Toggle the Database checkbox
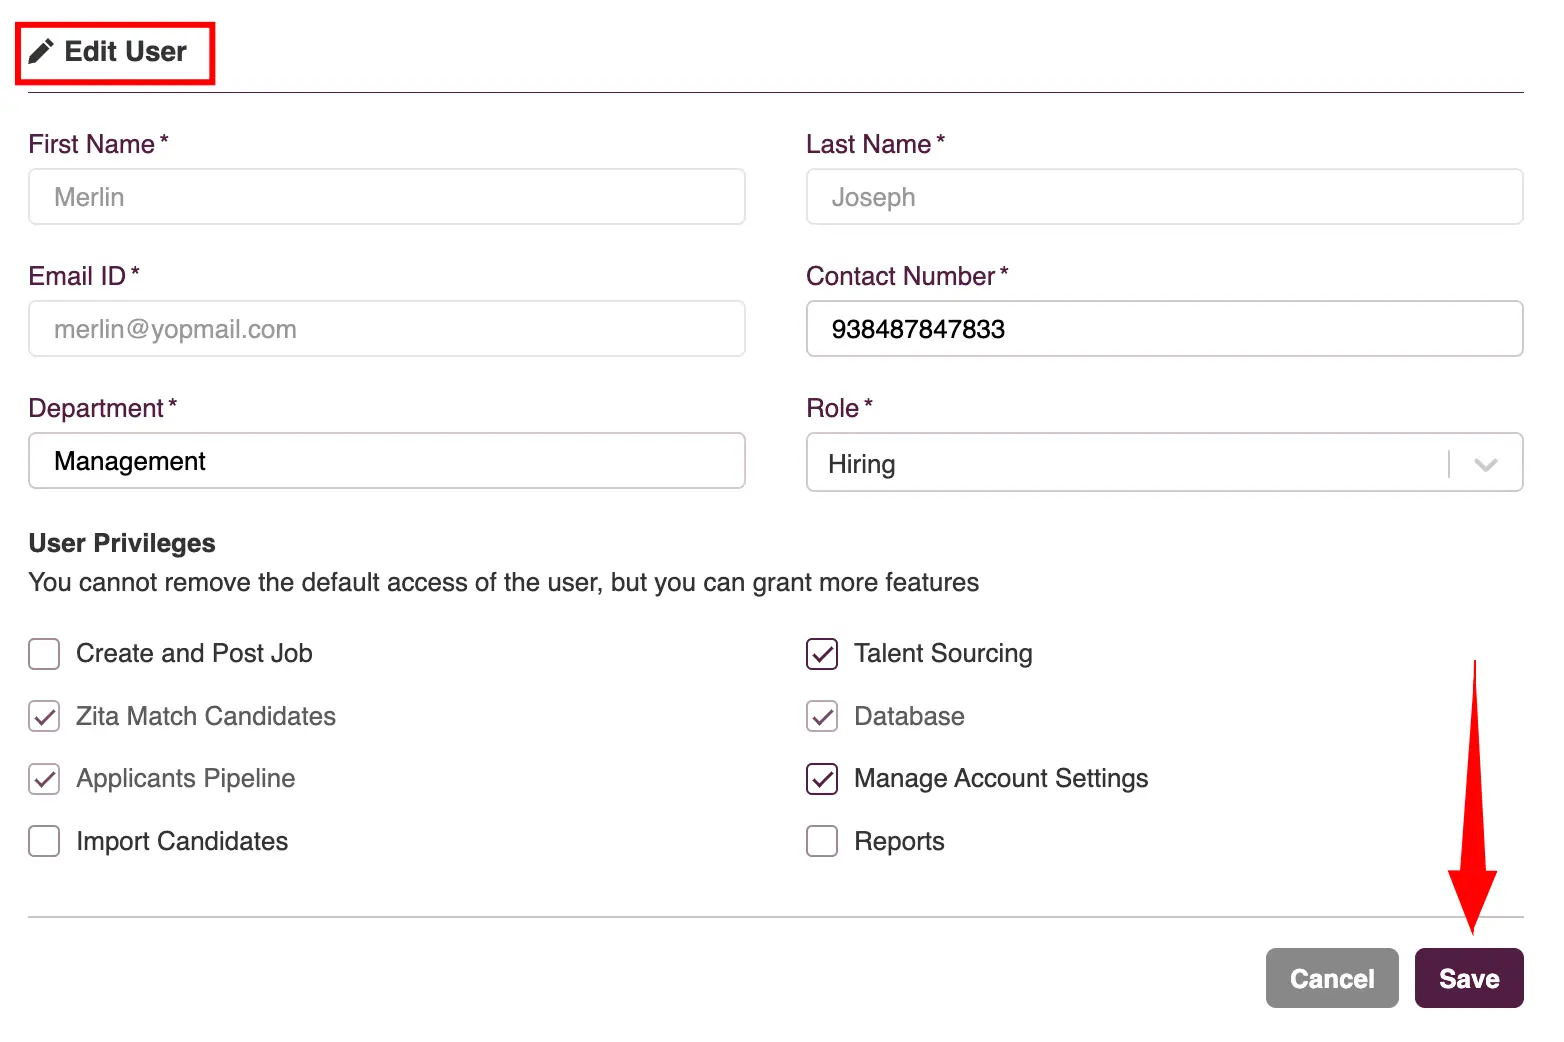This screenshot has width=1564, height=1042. tap(822, 716)
